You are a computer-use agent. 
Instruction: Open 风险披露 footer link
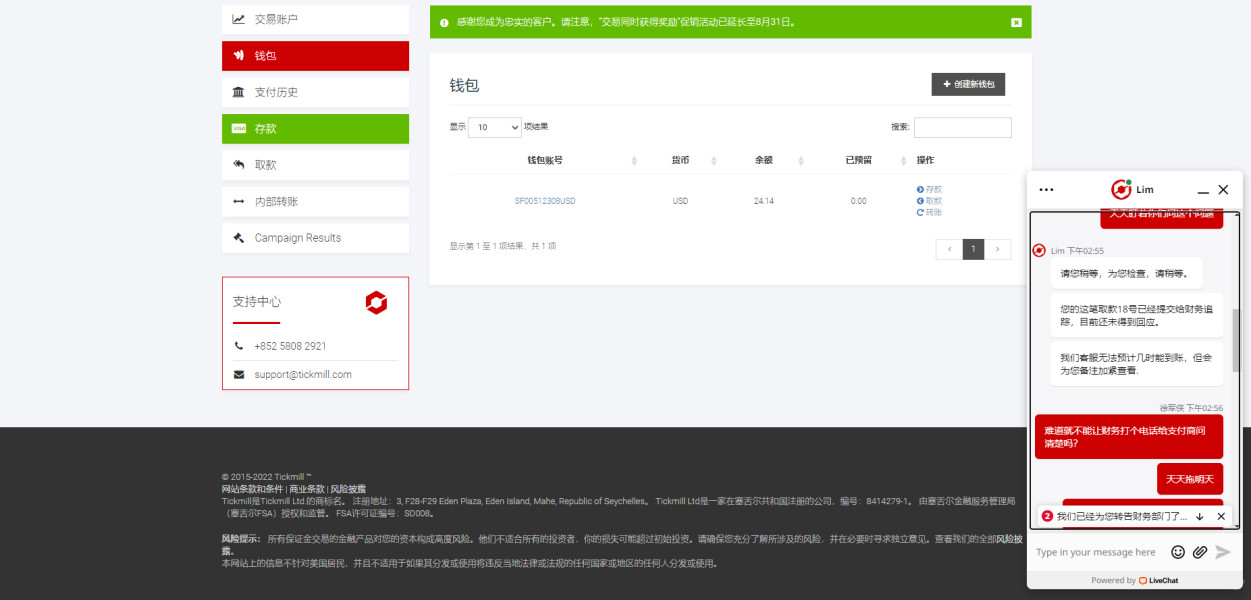pyautogui.click(x=348, y=489)
